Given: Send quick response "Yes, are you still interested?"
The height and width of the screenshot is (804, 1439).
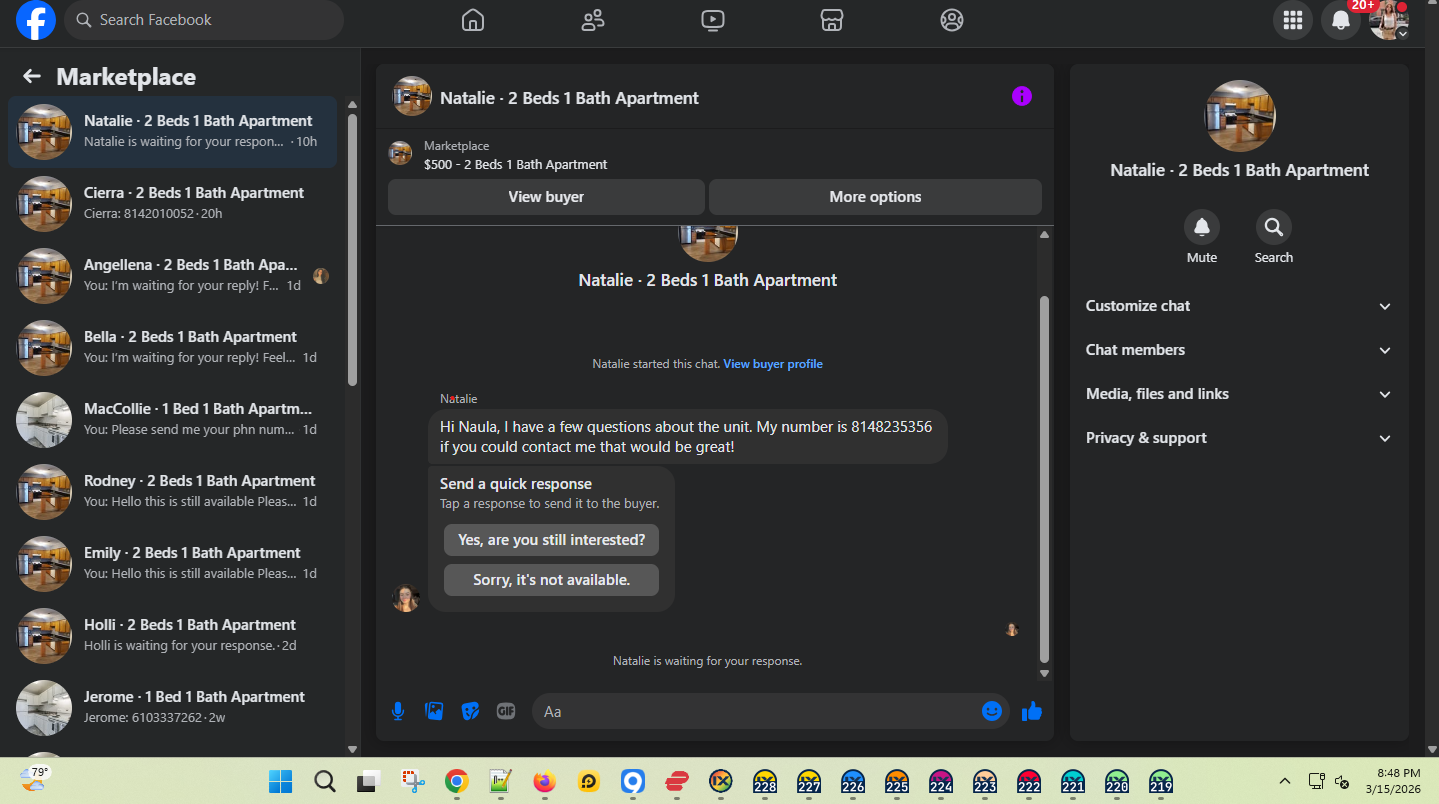Looking at the screenshot, I should click(551, 540).
